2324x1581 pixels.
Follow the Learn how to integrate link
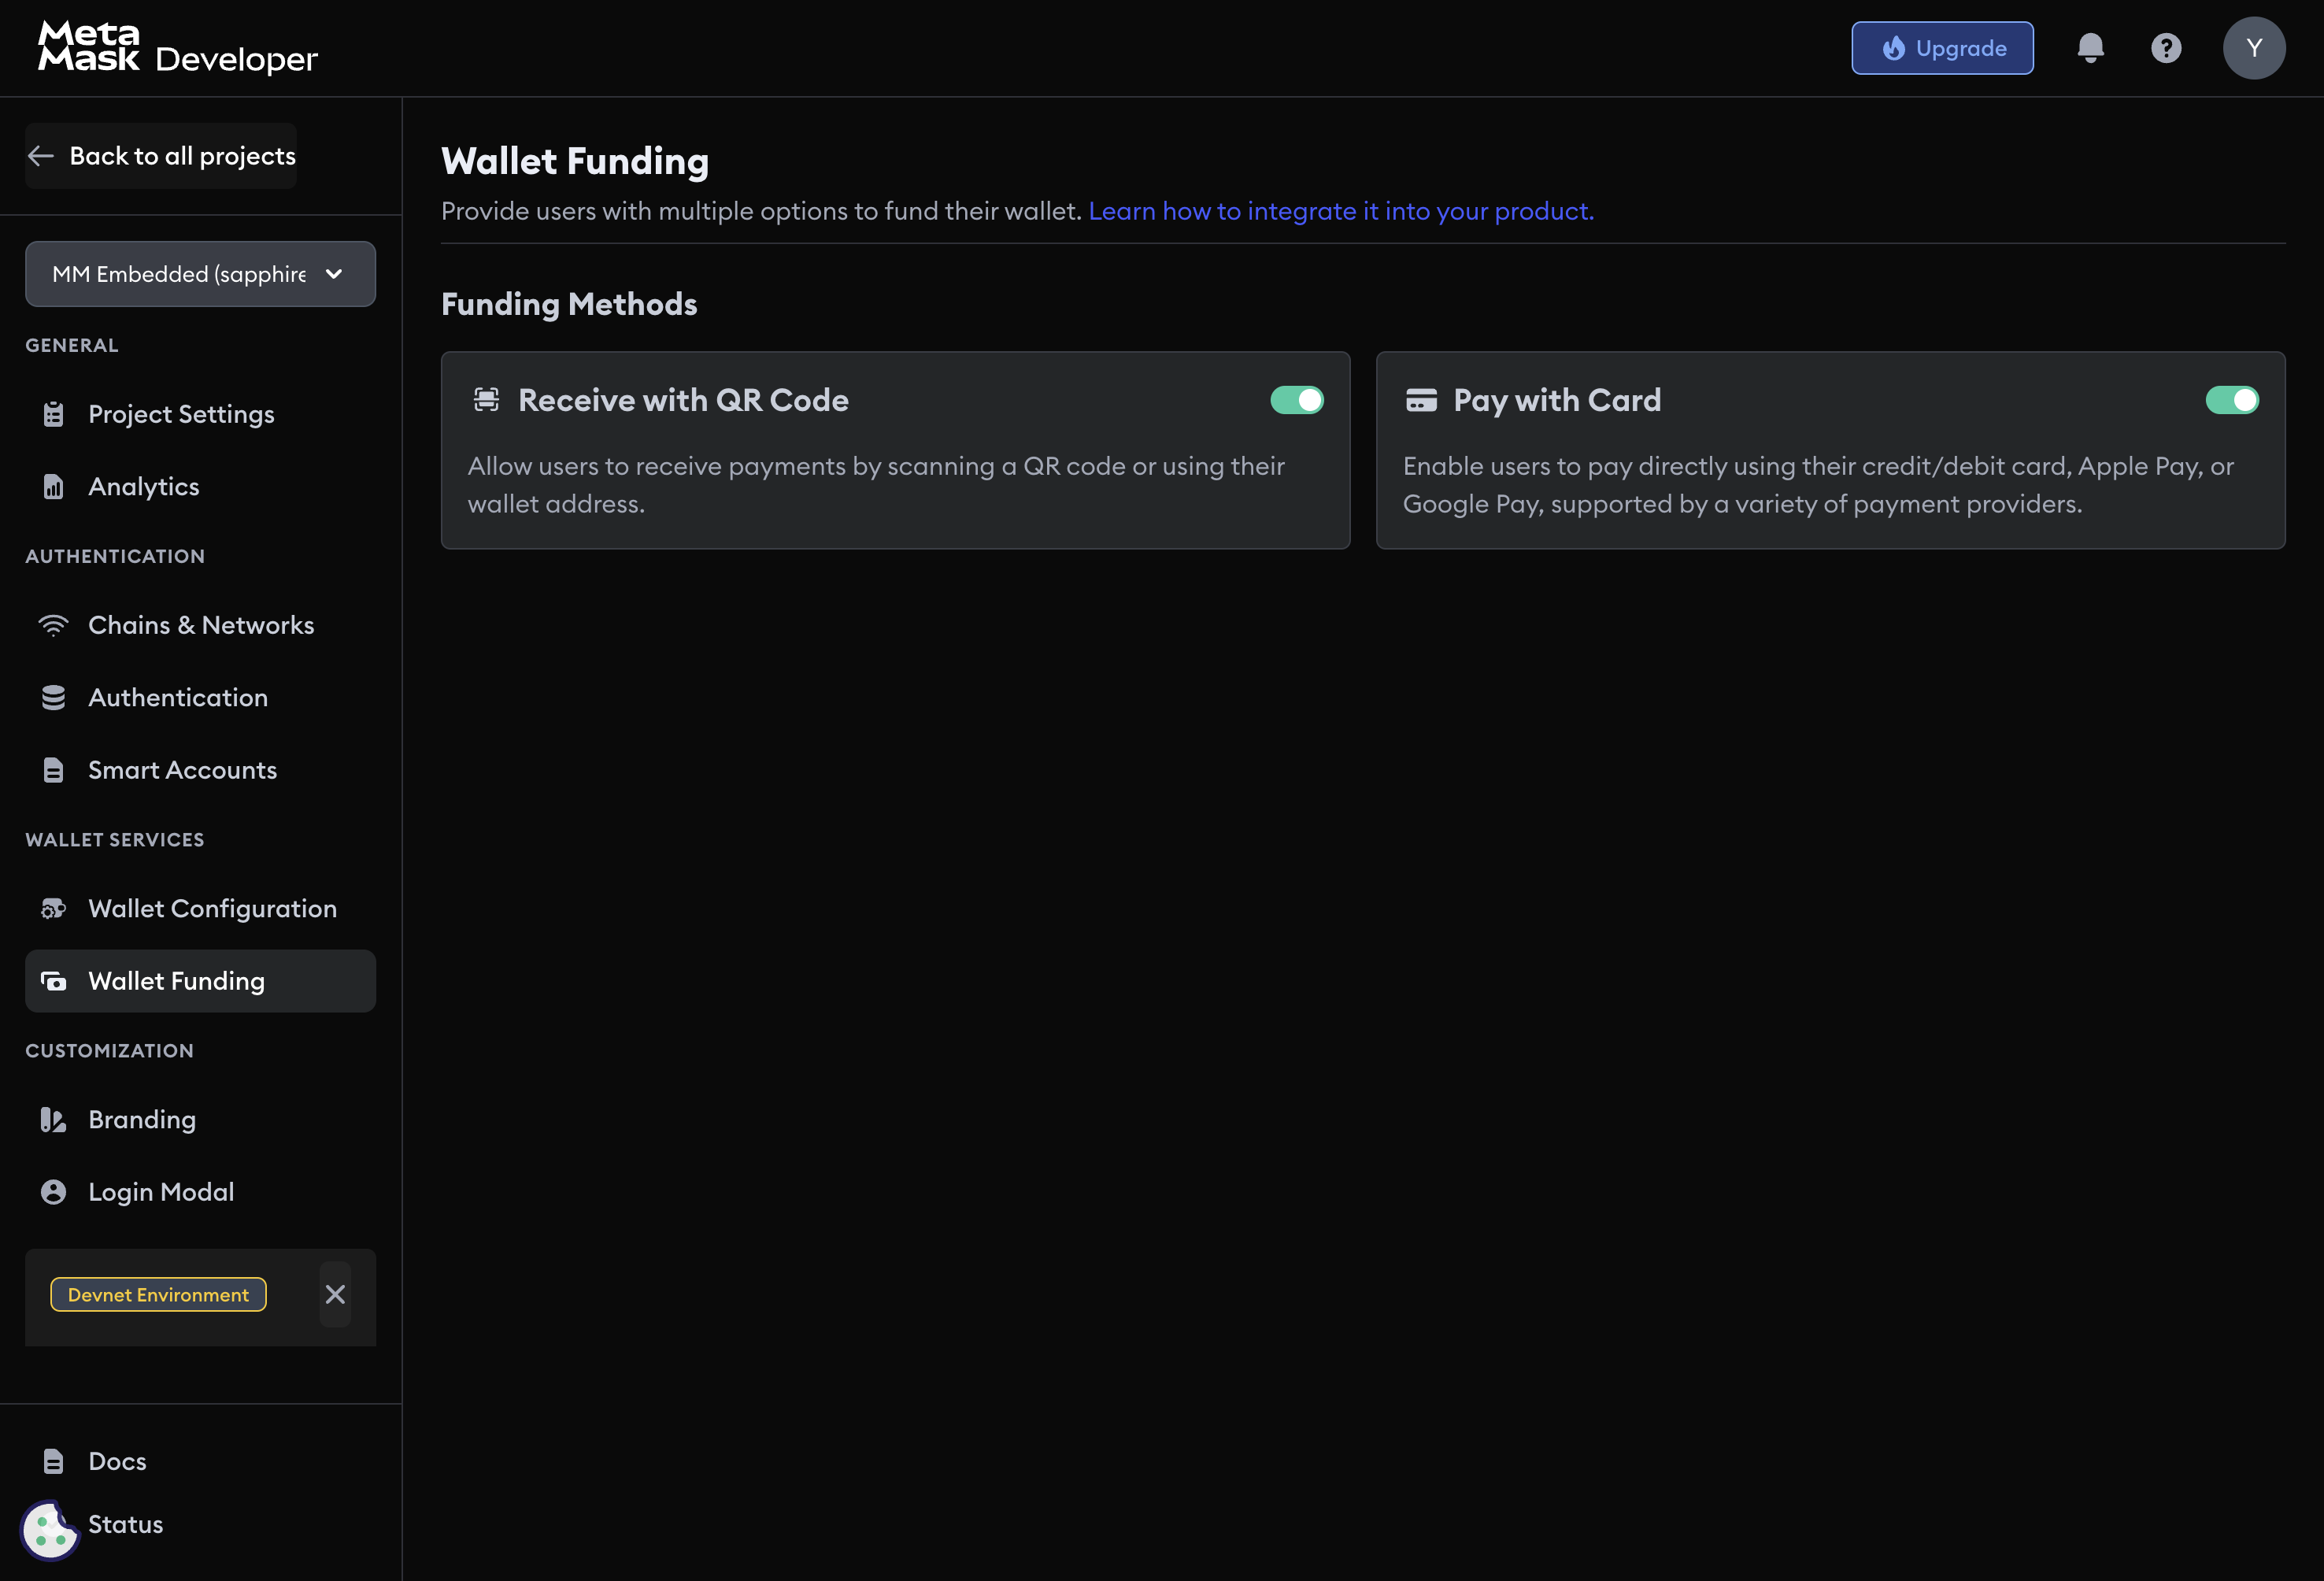click(1341, 211)
